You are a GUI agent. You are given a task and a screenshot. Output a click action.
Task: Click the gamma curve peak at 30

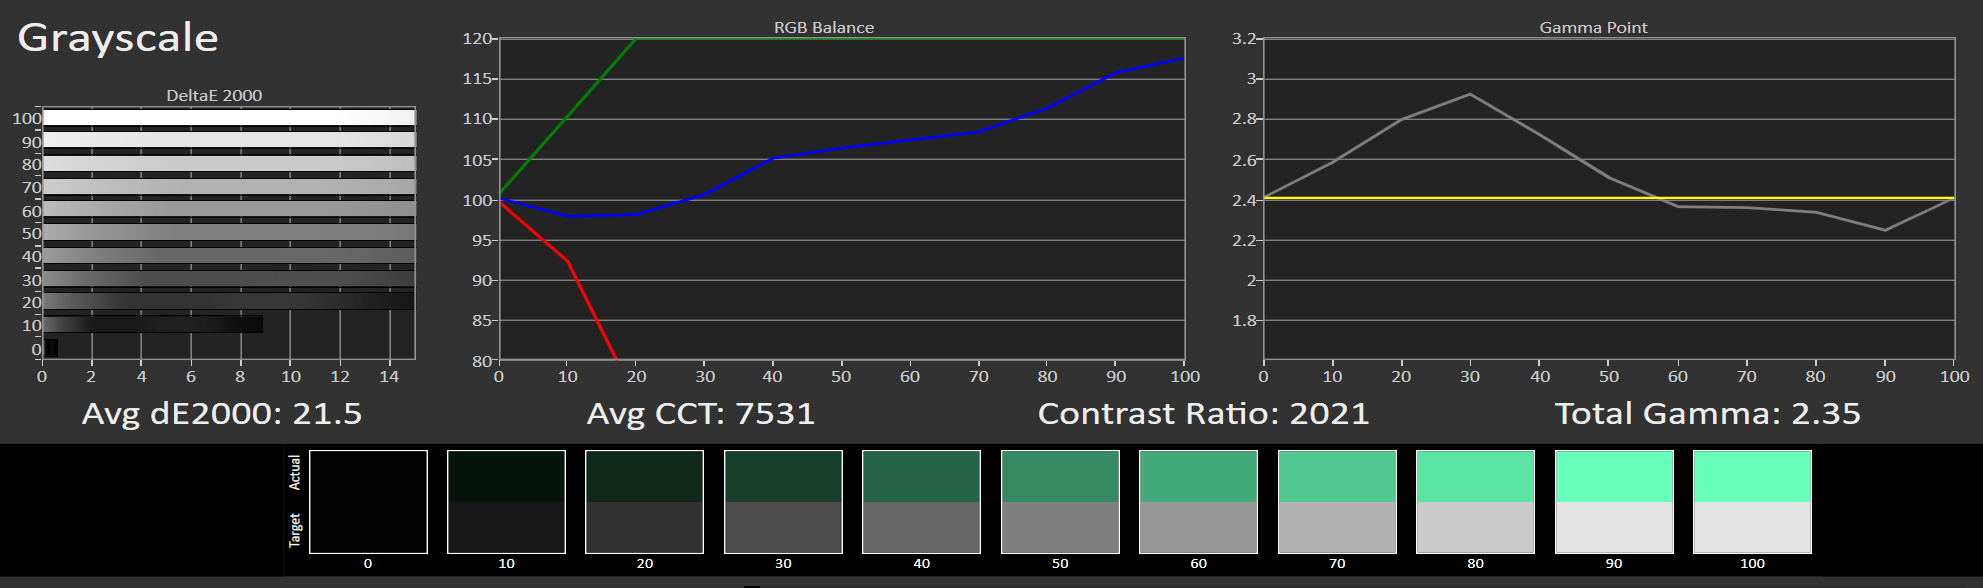pos(1470,94)
